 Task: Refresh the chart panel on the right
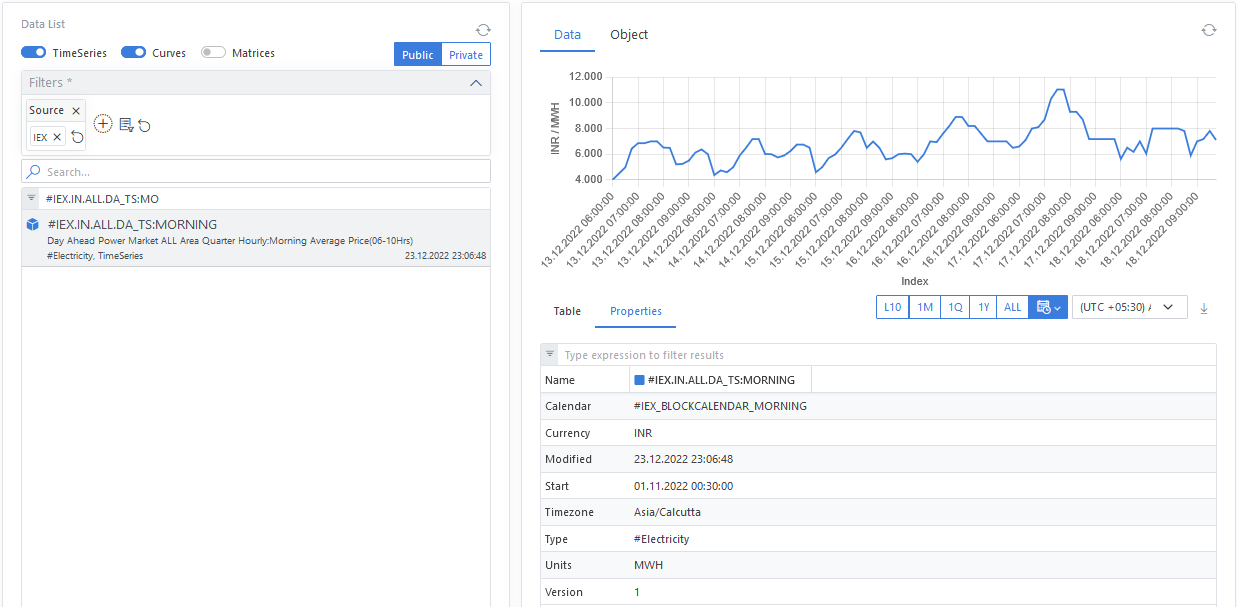(x=1209, y=30)
